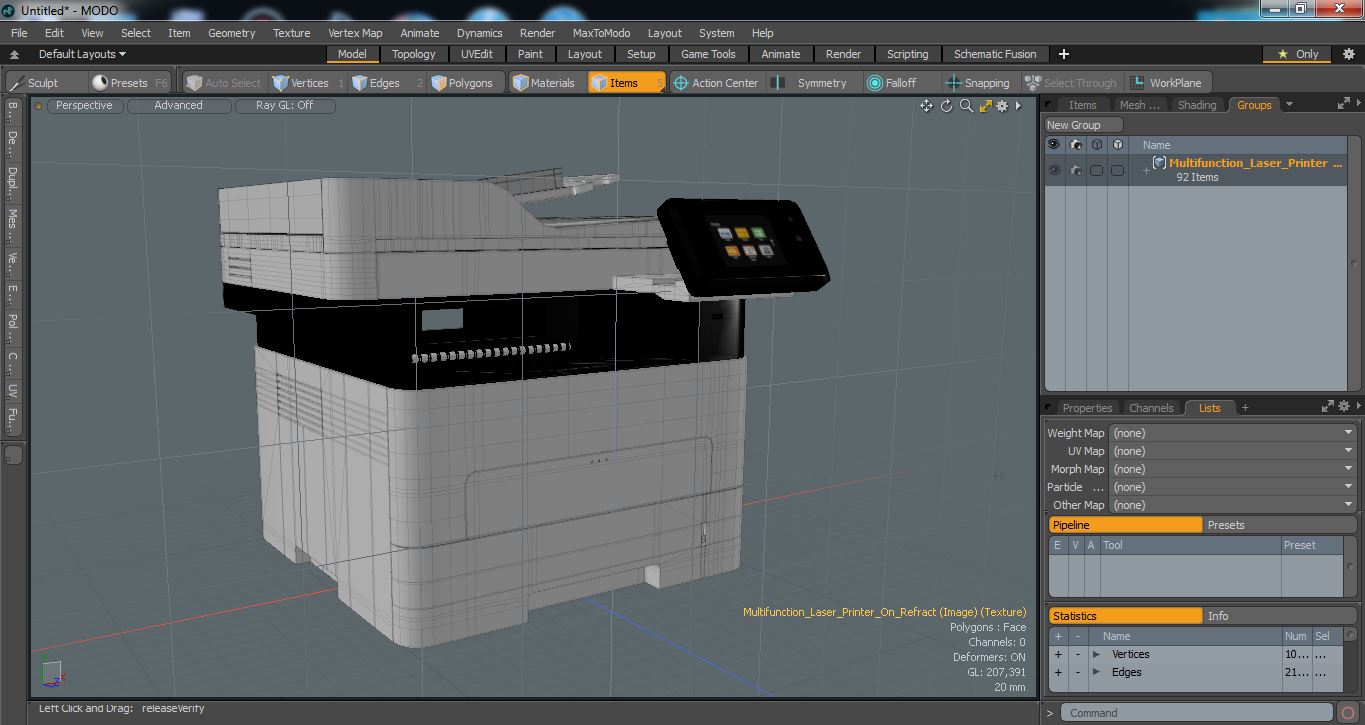Viewport: 1365px width, 725px height.
Task: Toggle render state of the Multifunction_Laser_Printer group
Action: click(1075, 171)
